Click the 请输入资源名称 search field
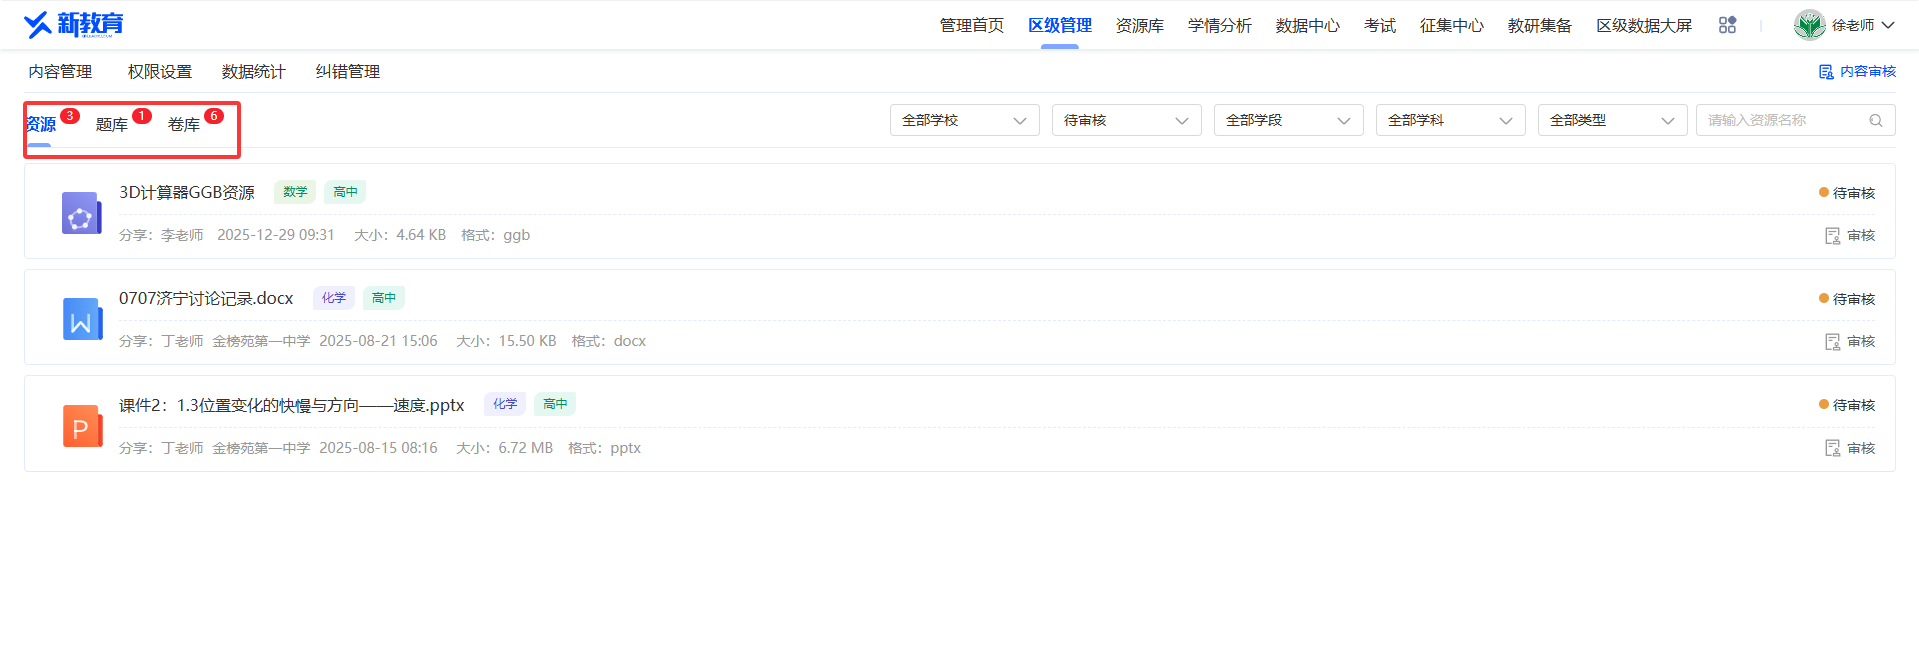Image resolution: width=1919 pixels, height=669 pixels. pos(1785,120)
